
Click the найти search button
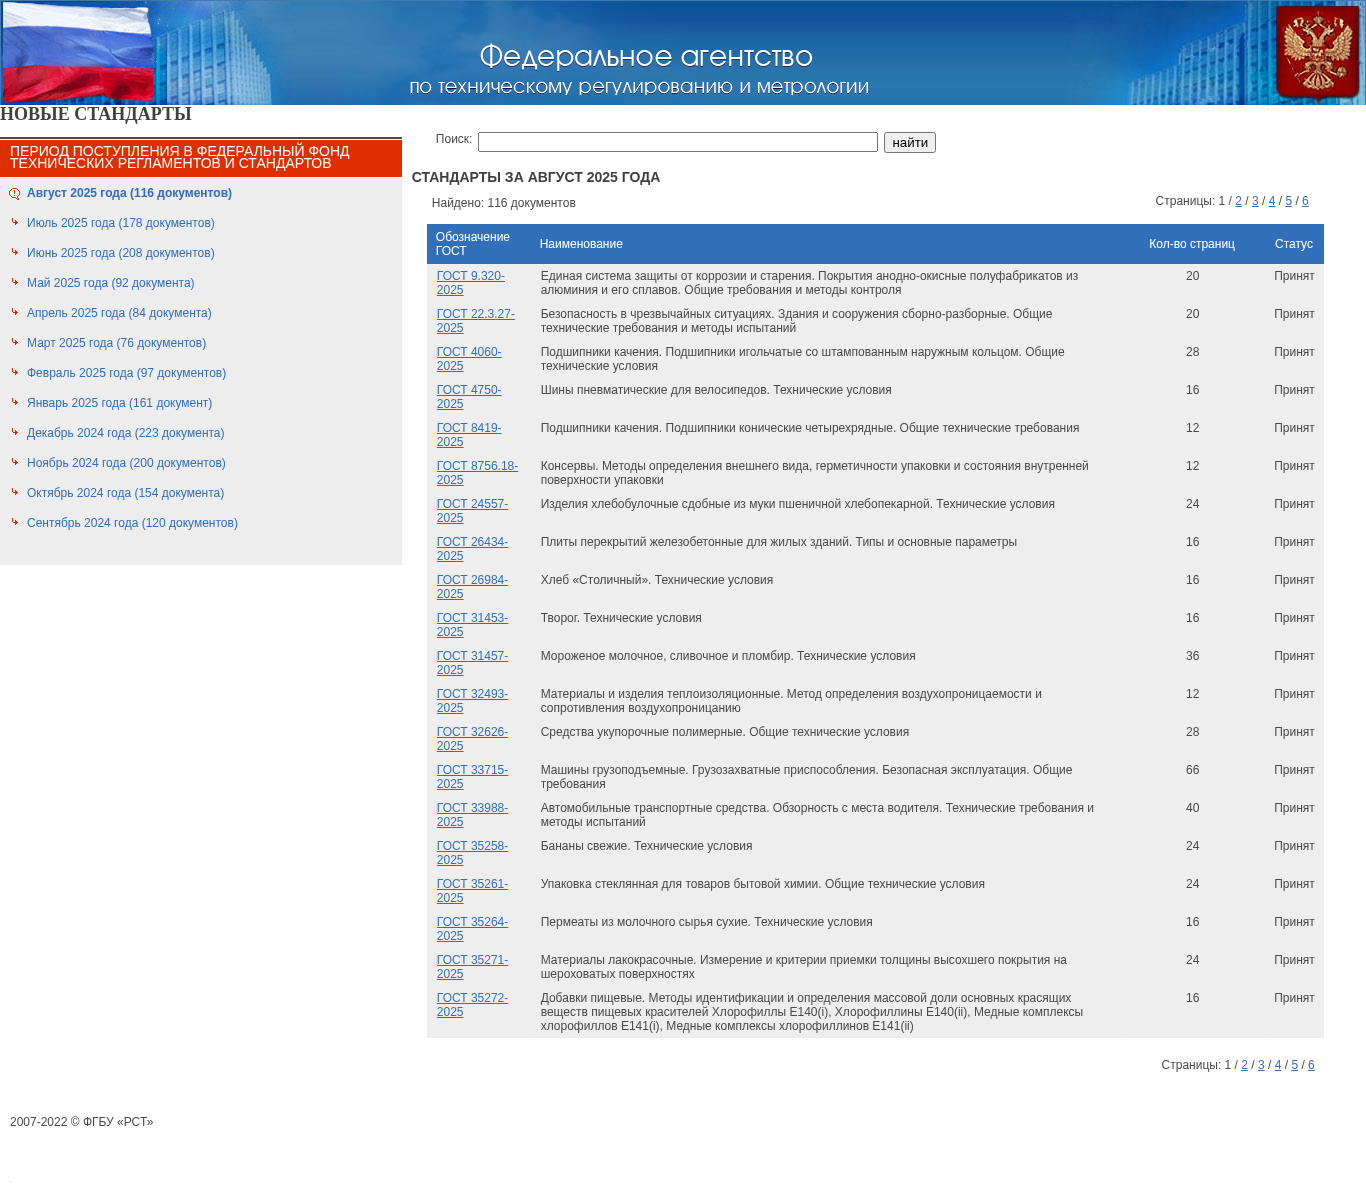point(910,142)
